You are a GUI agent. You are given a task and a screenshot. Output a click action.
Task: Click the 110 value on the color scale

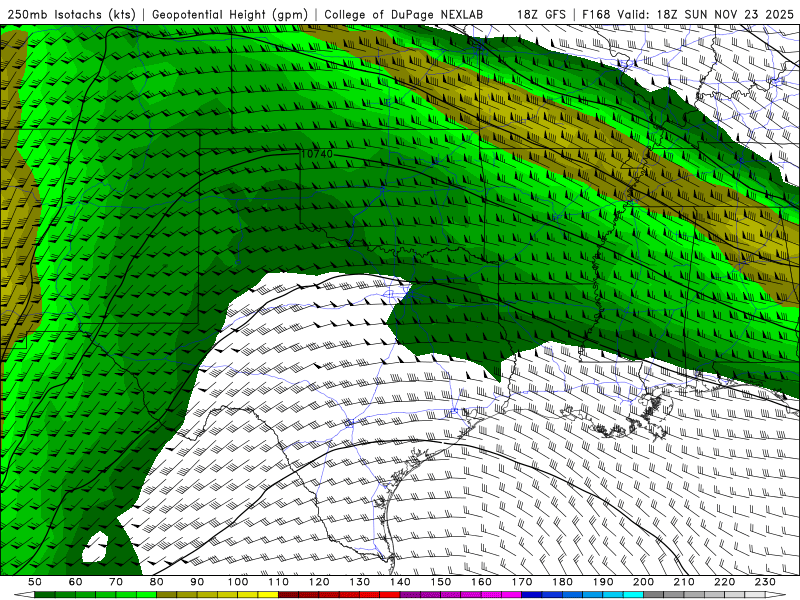tap(279, 582)
